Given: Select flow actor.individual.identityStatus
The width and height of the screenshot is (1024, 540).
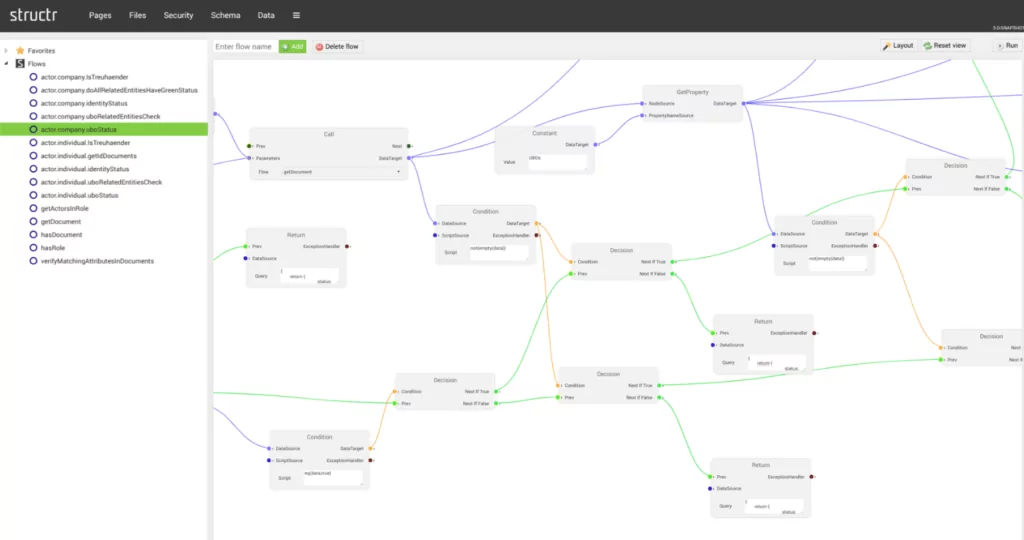Looking at the screenshot, I should [85, 168].
